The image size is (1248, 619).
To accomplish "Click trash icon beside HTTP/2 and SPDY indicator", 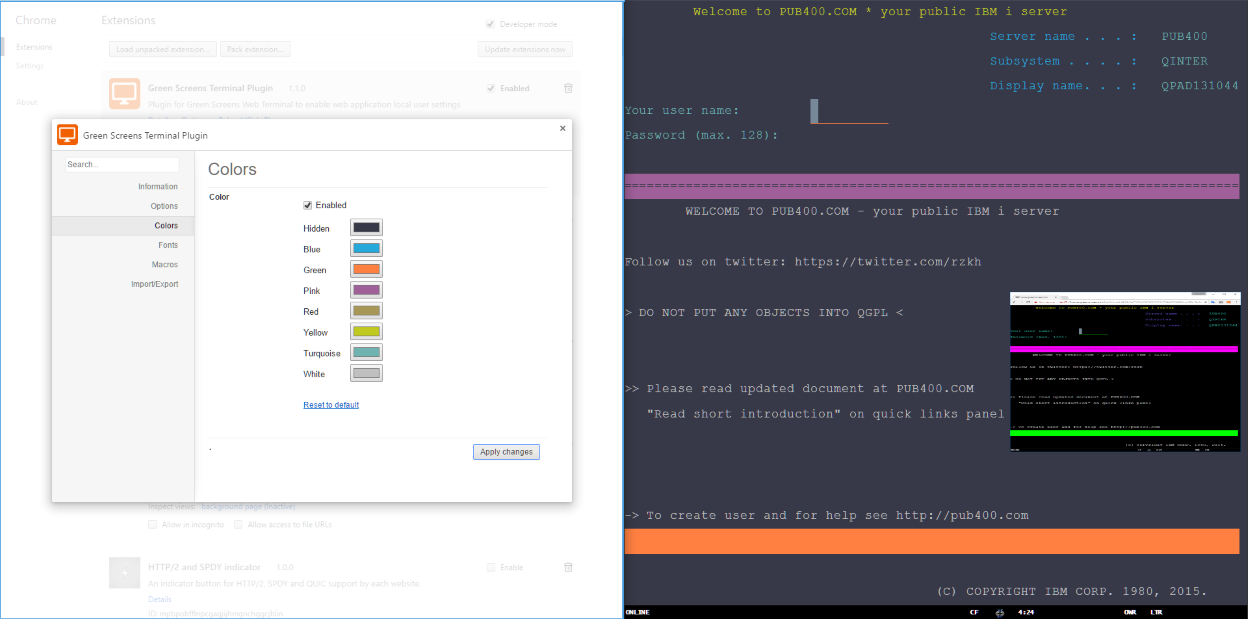I will point(568,567).
